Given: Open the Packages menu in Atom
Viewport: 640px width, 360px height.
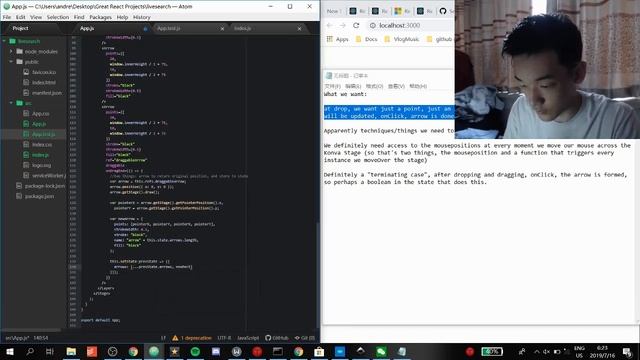Looking at the screenshot, I should coord(100,17).
